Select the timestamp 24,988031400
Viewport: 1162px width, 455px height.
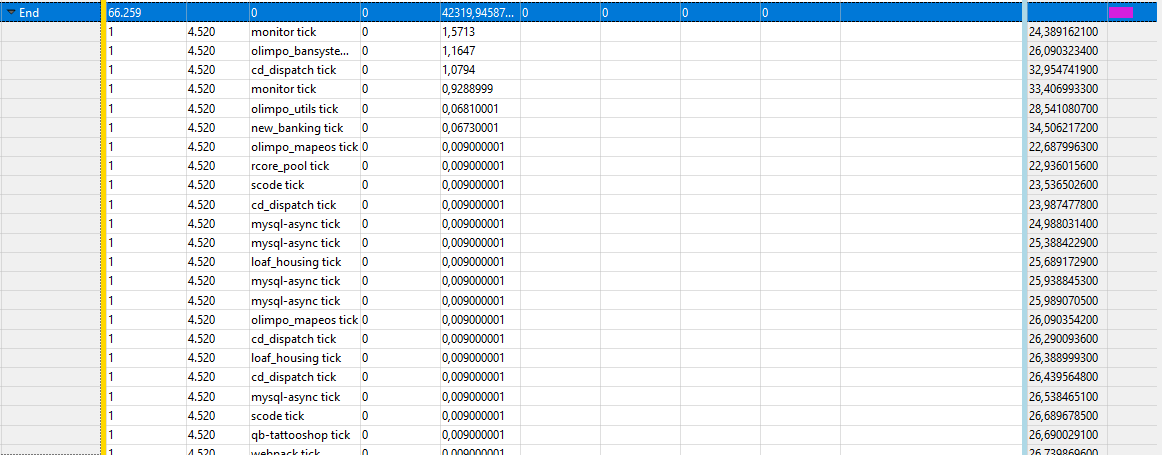[x=1064, y=224]
